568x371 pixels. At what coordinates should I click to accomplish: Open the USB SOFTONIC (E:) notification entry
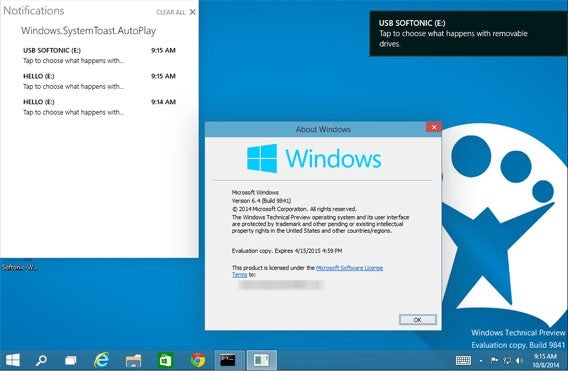pyautogui.click(x=99, y=55)
